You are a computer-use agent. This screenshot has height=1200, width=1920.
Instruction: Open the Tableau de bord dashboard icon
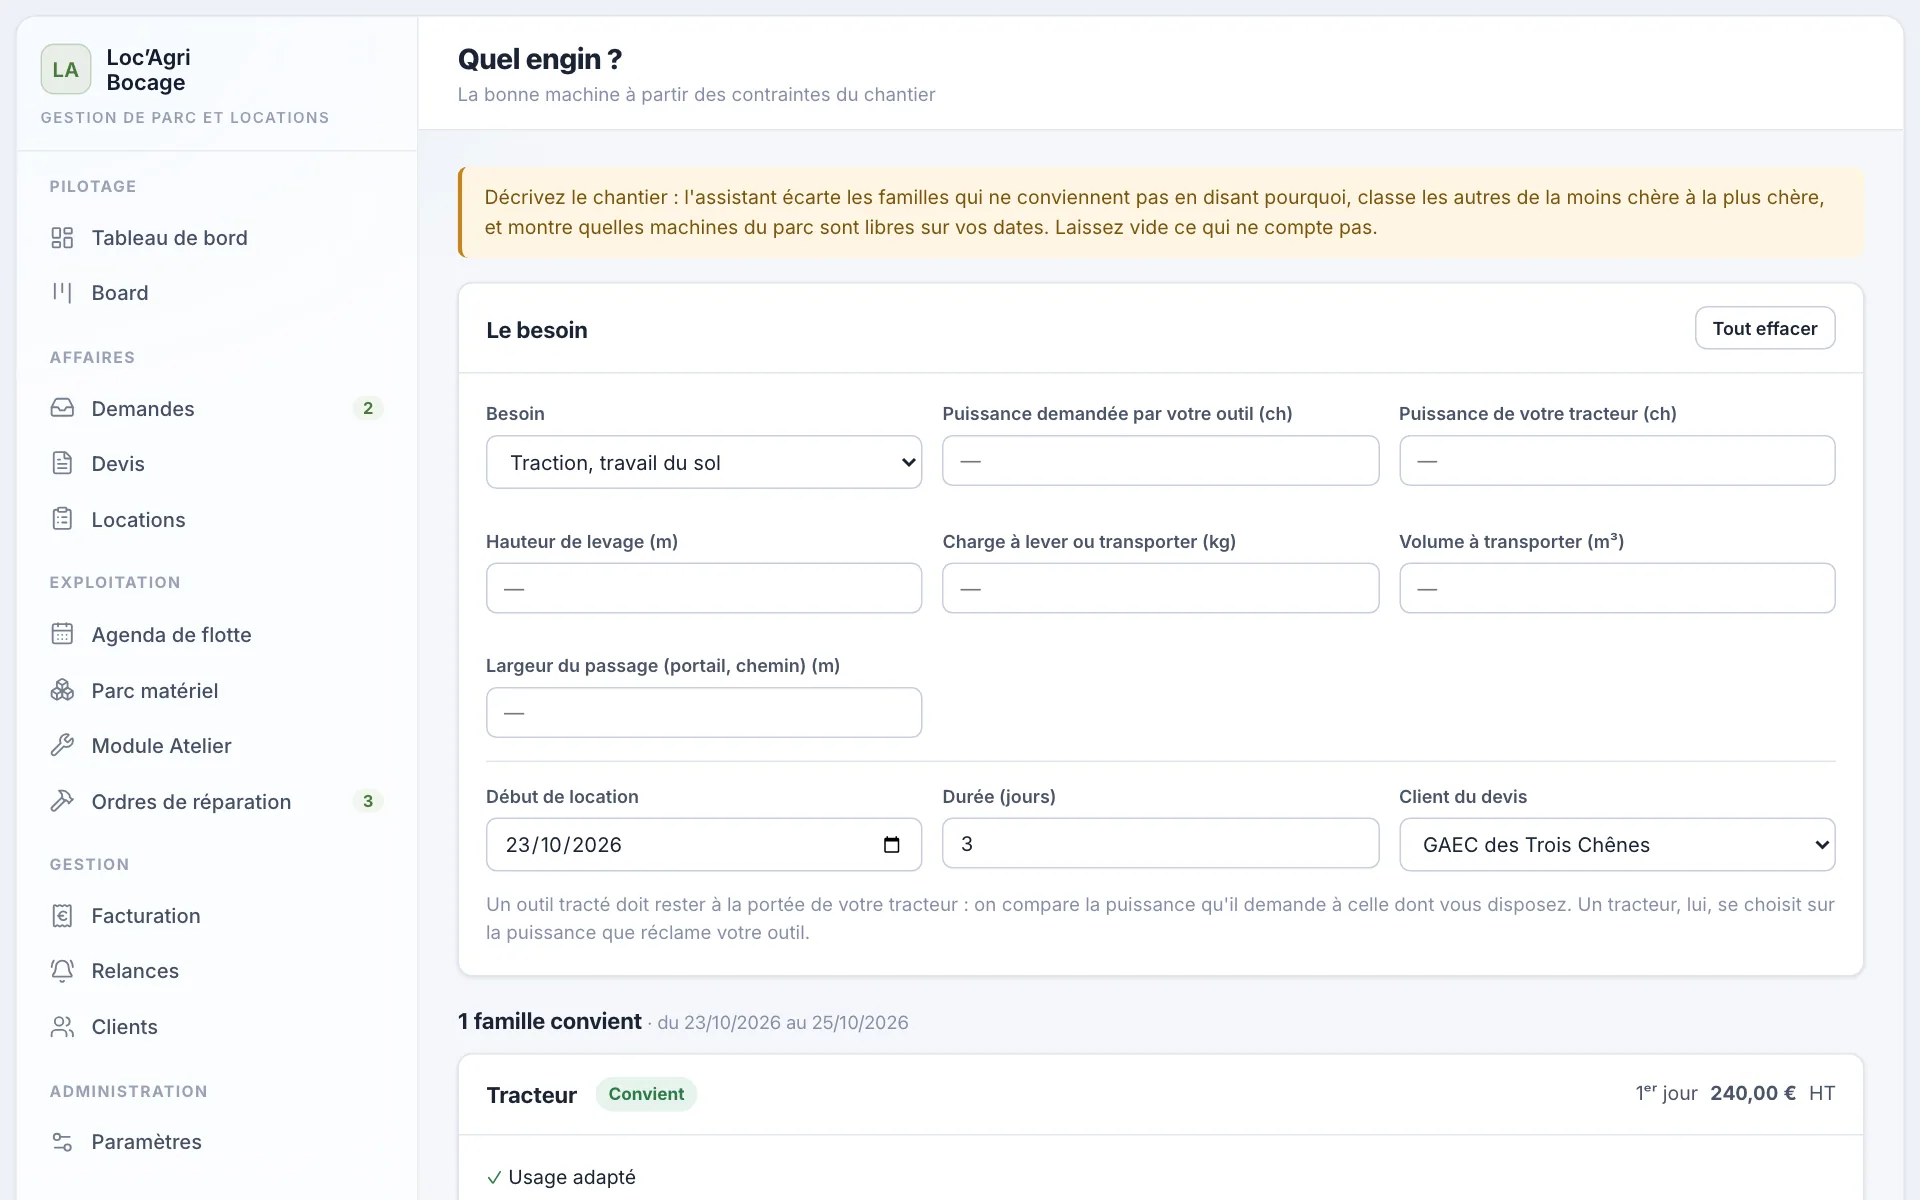click(x=62, y=238)
